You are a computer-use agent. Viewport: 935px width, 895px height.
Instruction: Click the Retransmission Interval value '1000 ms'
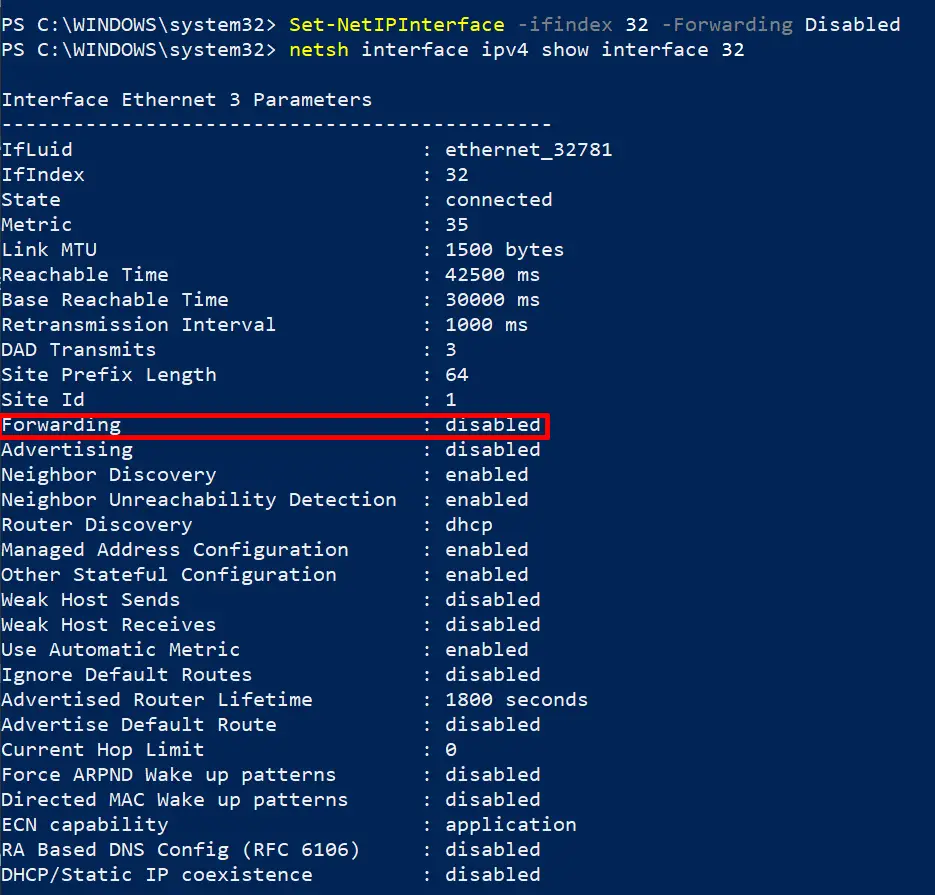pyautogui.click(x=486, y=325)
